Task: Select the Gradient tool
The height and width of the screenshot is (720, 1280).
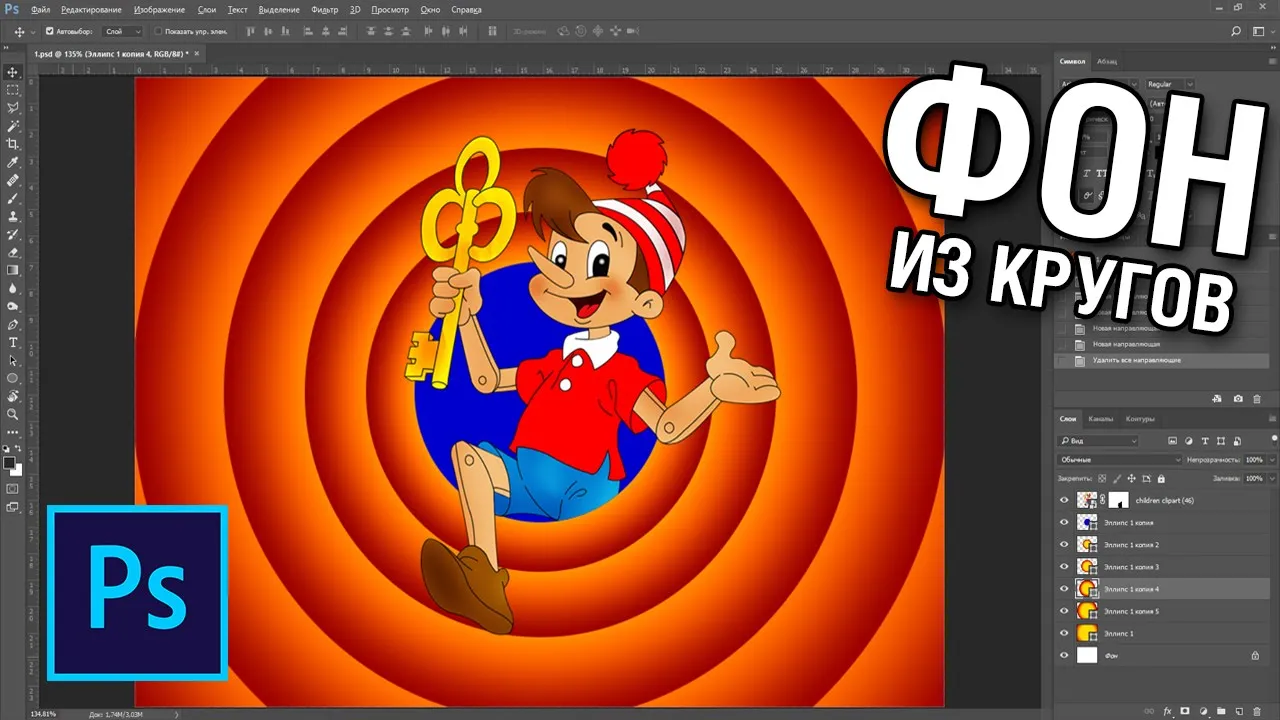Action: (13, 270)
